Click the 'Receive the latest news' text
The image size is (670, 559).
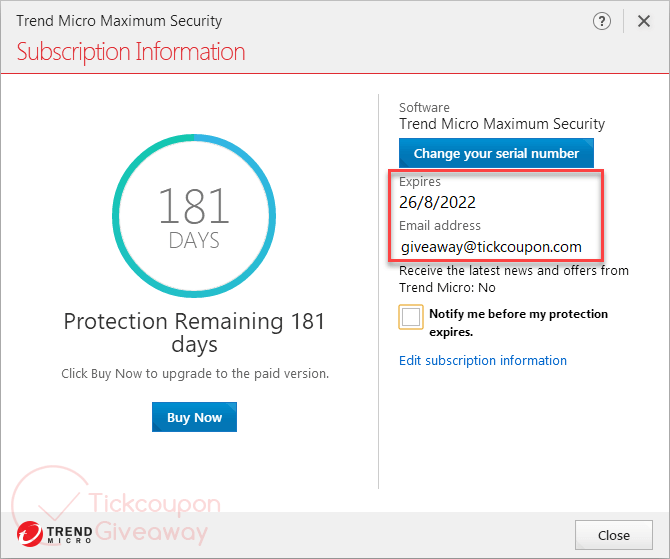coord(514,279)
